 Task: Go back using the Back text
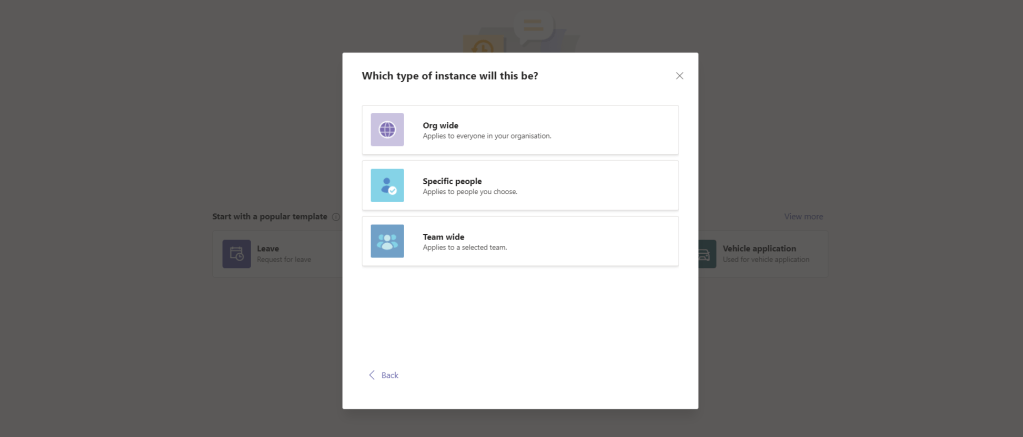click(389, 375)
